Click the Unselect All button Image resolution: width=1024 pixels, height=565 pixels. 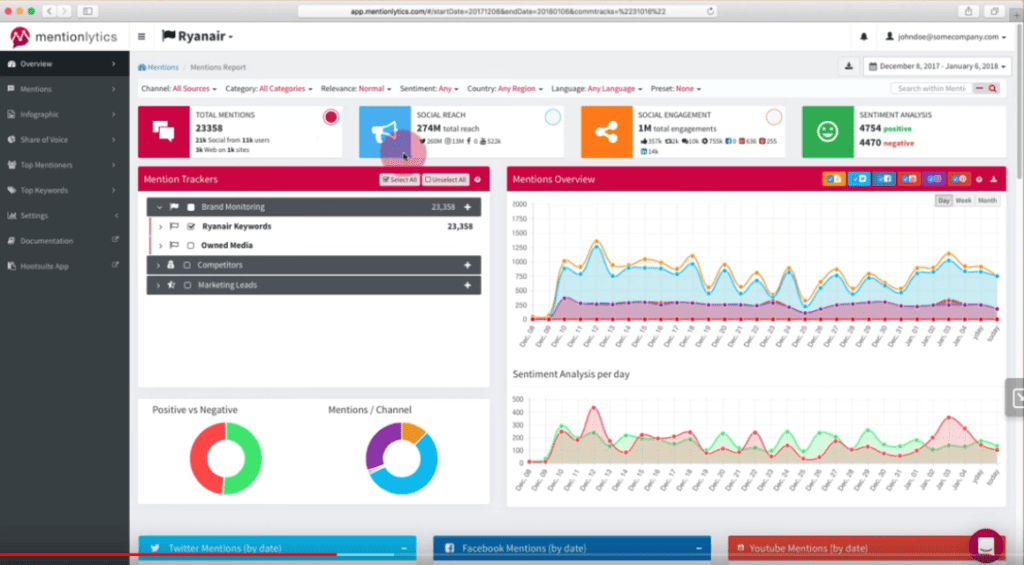(445, 180)
